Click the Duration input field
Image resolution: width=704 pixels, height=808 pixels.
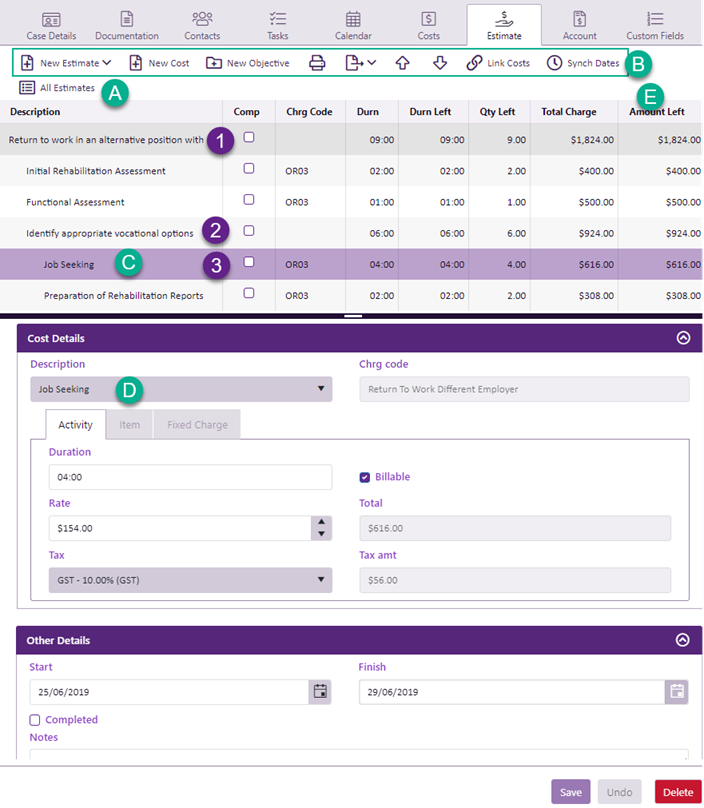point(190,478)
